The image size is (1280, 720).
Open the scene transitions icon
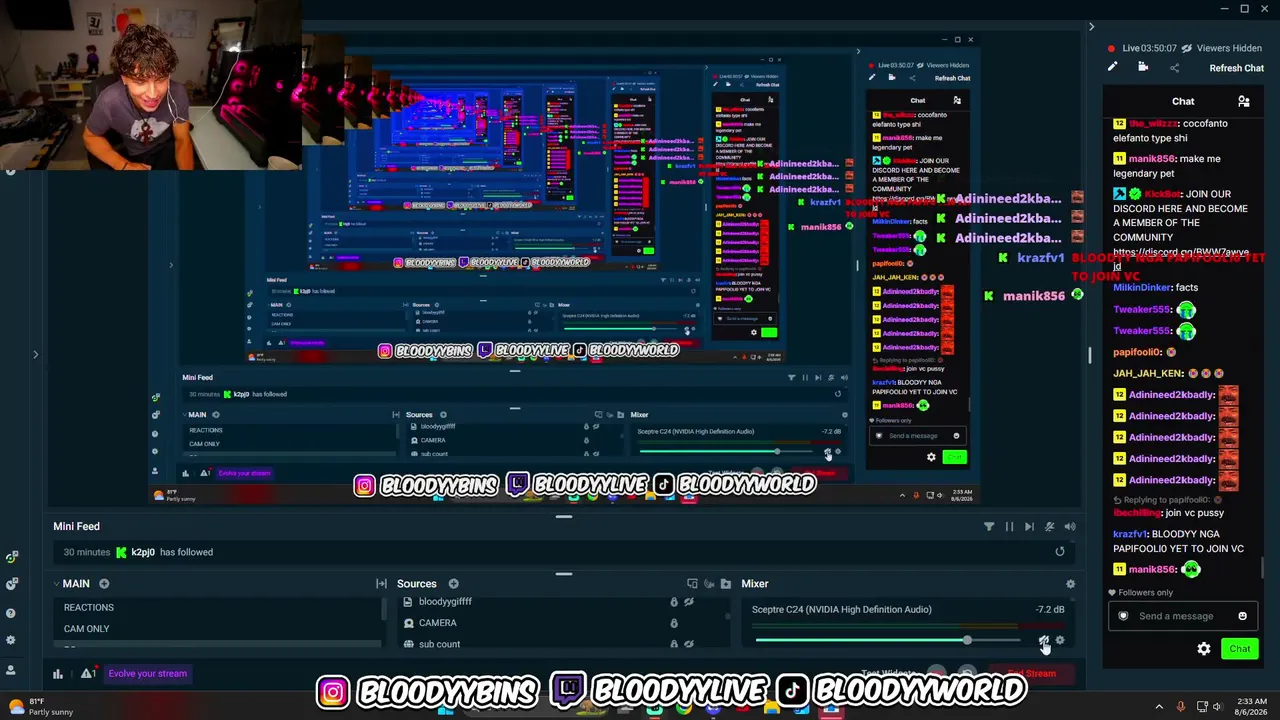pos(381,583)
